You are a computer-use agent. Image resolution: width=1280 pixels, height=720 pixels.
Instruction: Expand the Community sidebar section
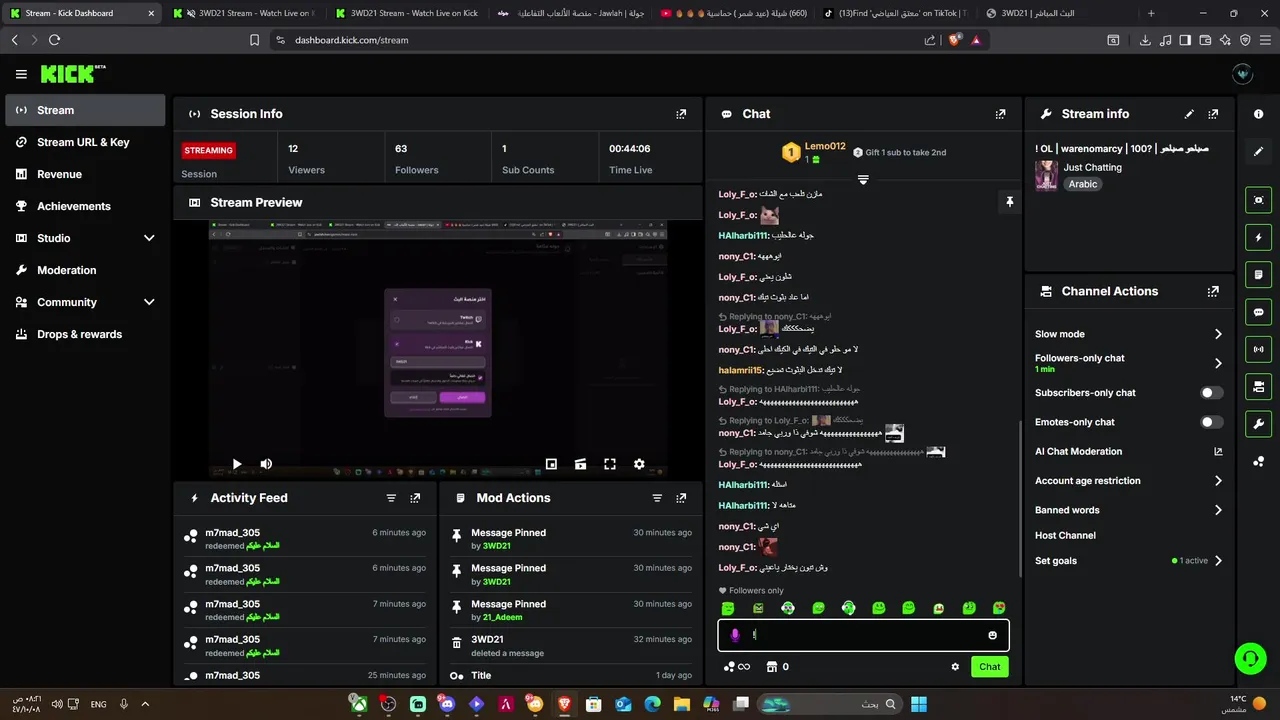(x=149, y=302)
